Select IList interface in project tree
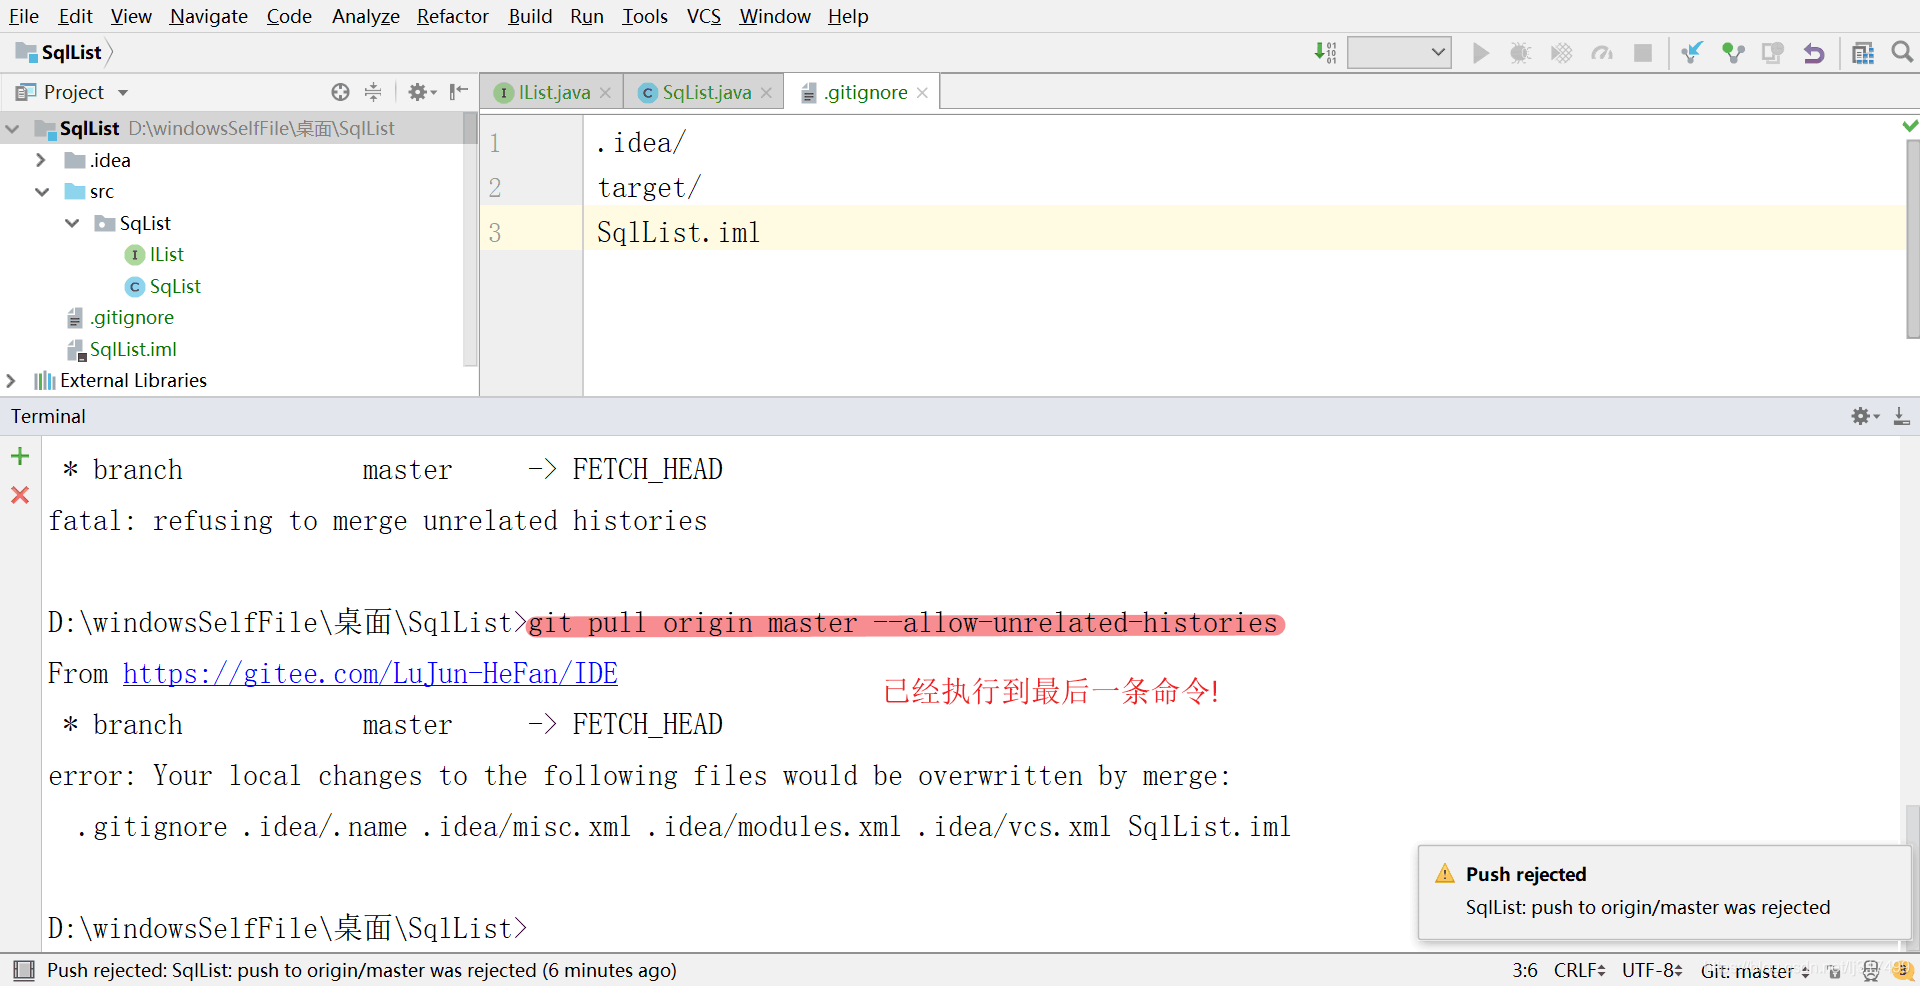Image resolution: width=1920 pixels, height=986 pixels. (x=155, y=255)
